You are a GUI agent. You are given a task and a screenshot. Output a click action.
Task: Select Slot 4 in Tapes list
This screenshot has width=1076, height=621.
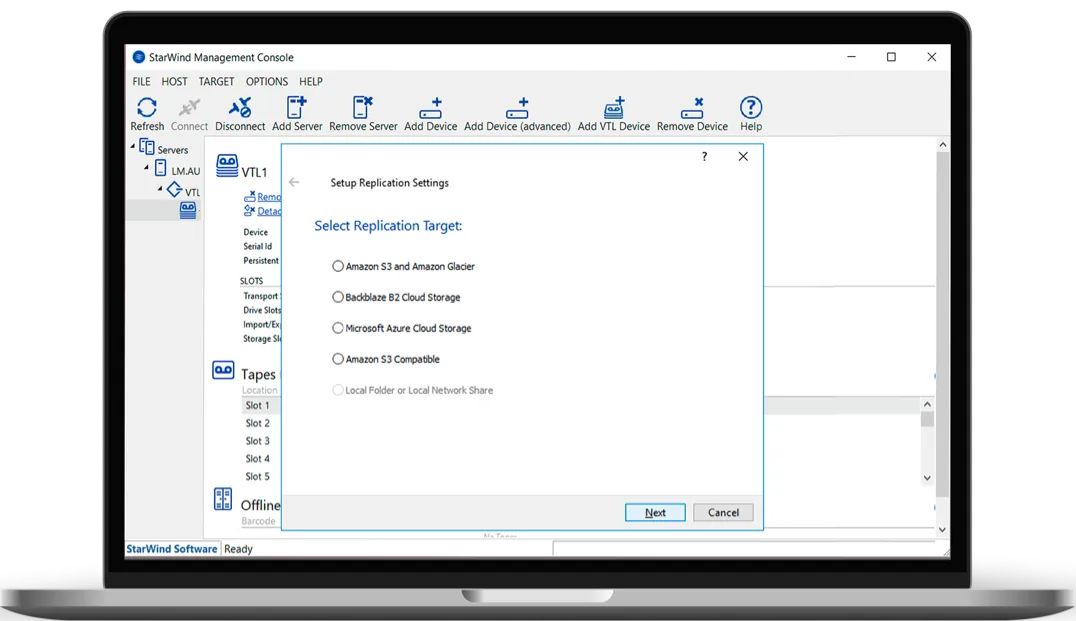click(x=258, y=459)
